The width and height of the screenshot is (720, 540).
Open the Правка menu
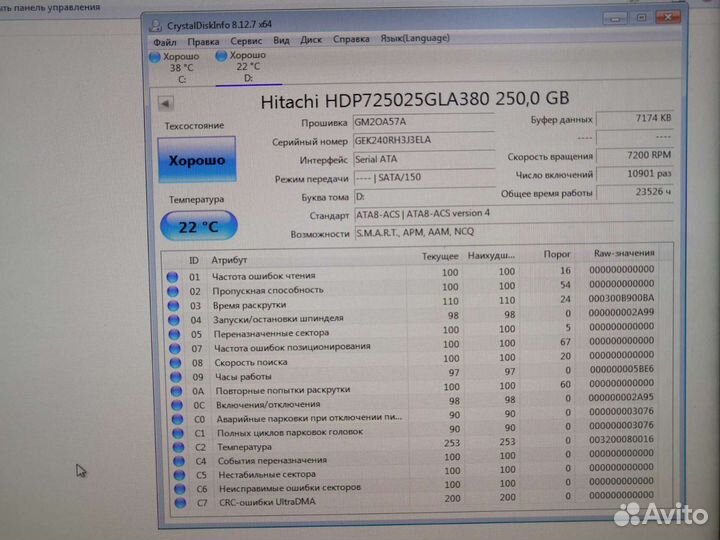(203, 42)
